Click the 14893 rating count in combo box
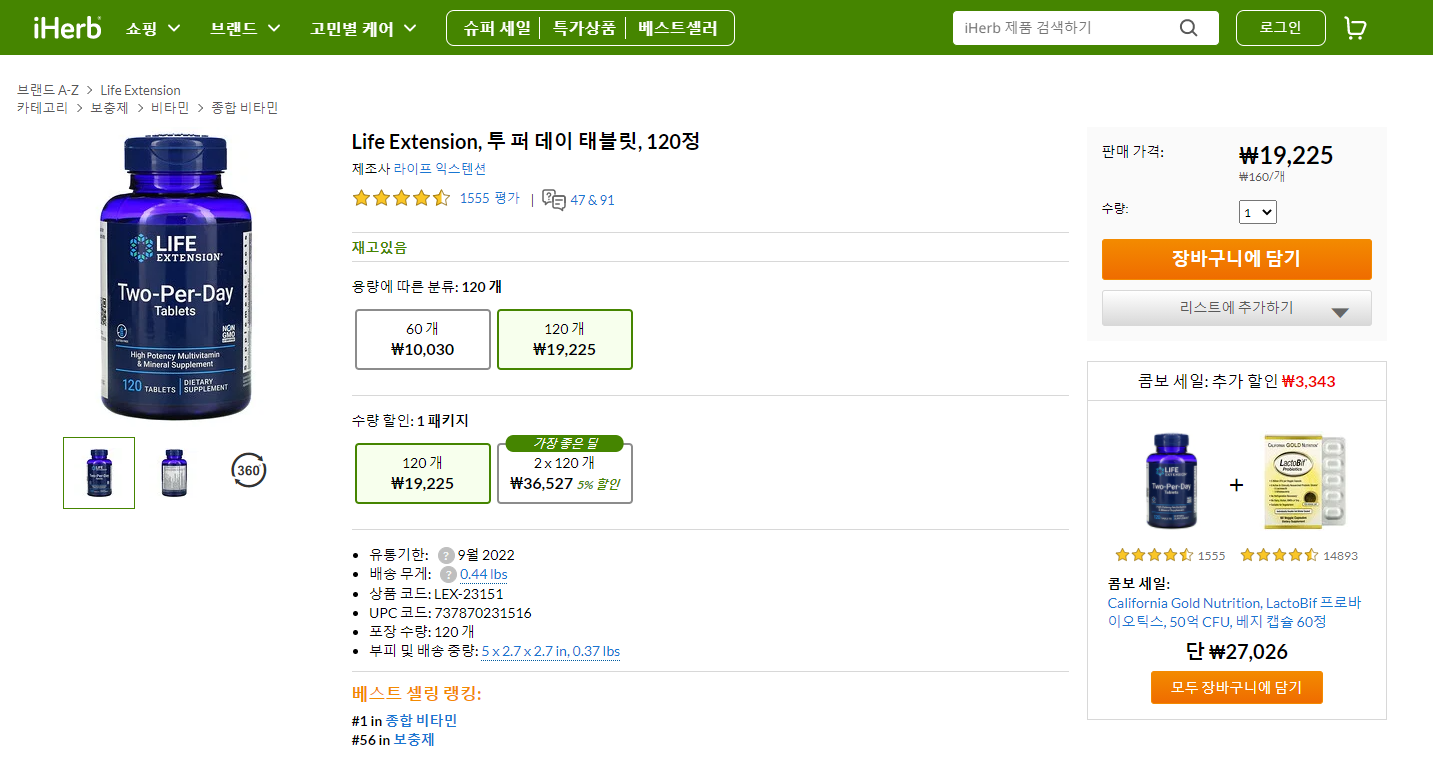The image size is (1433, 768). 1340,556
